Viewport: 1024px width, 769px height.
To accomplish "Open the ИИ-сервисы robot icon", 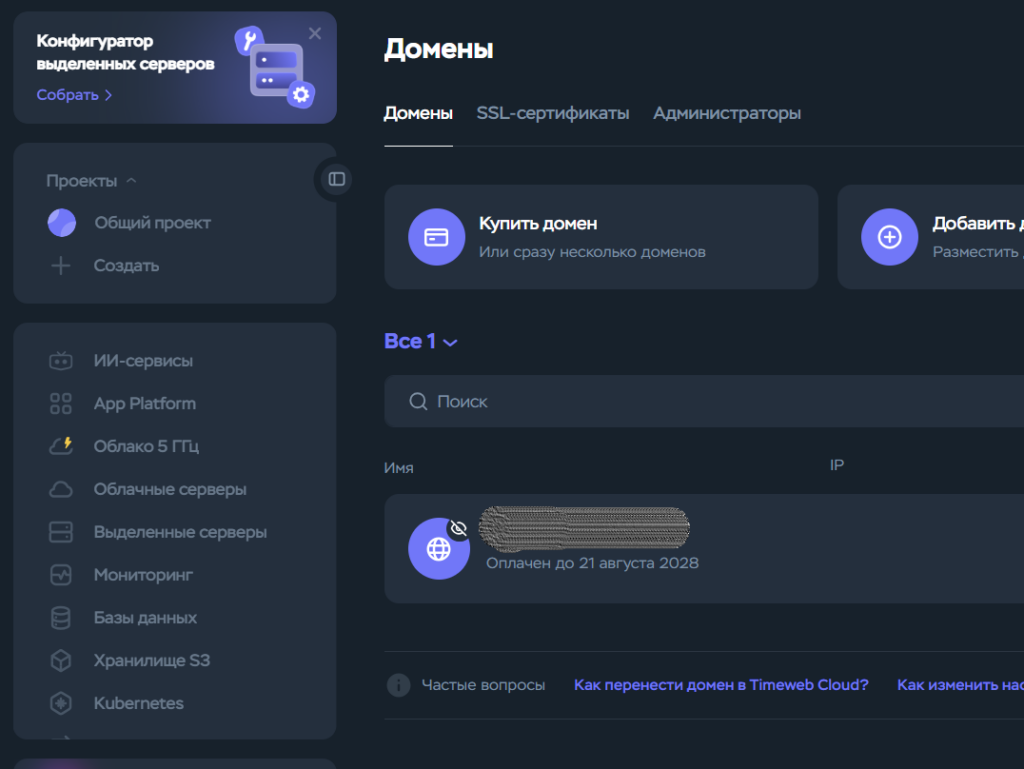I will [x=61, y=360].
